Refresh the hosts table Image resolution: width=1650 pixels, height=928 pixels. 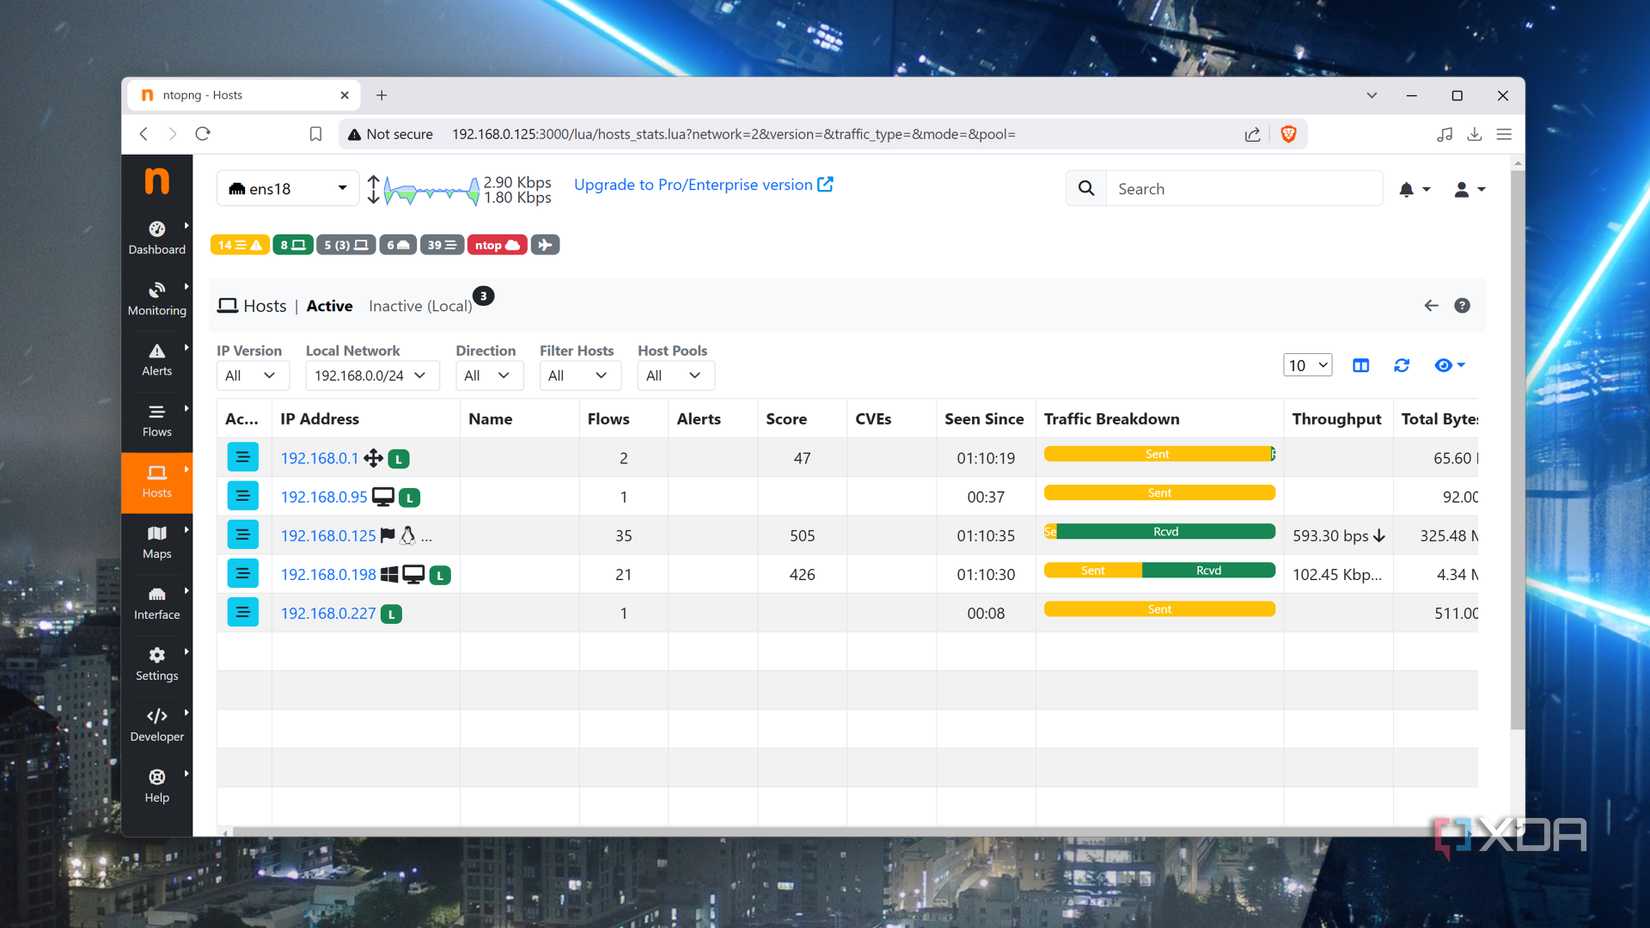1401,365
